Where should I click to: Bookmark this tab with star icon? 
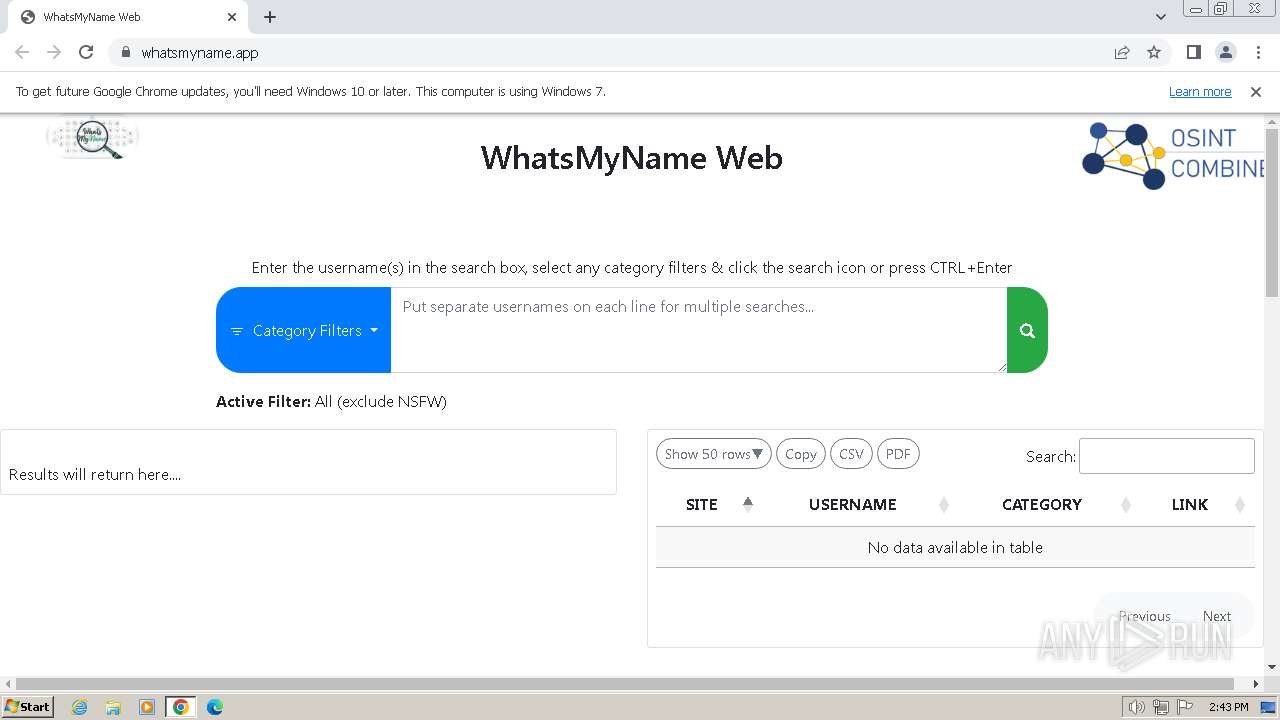pyautogui.click(x=1154, y=52)
